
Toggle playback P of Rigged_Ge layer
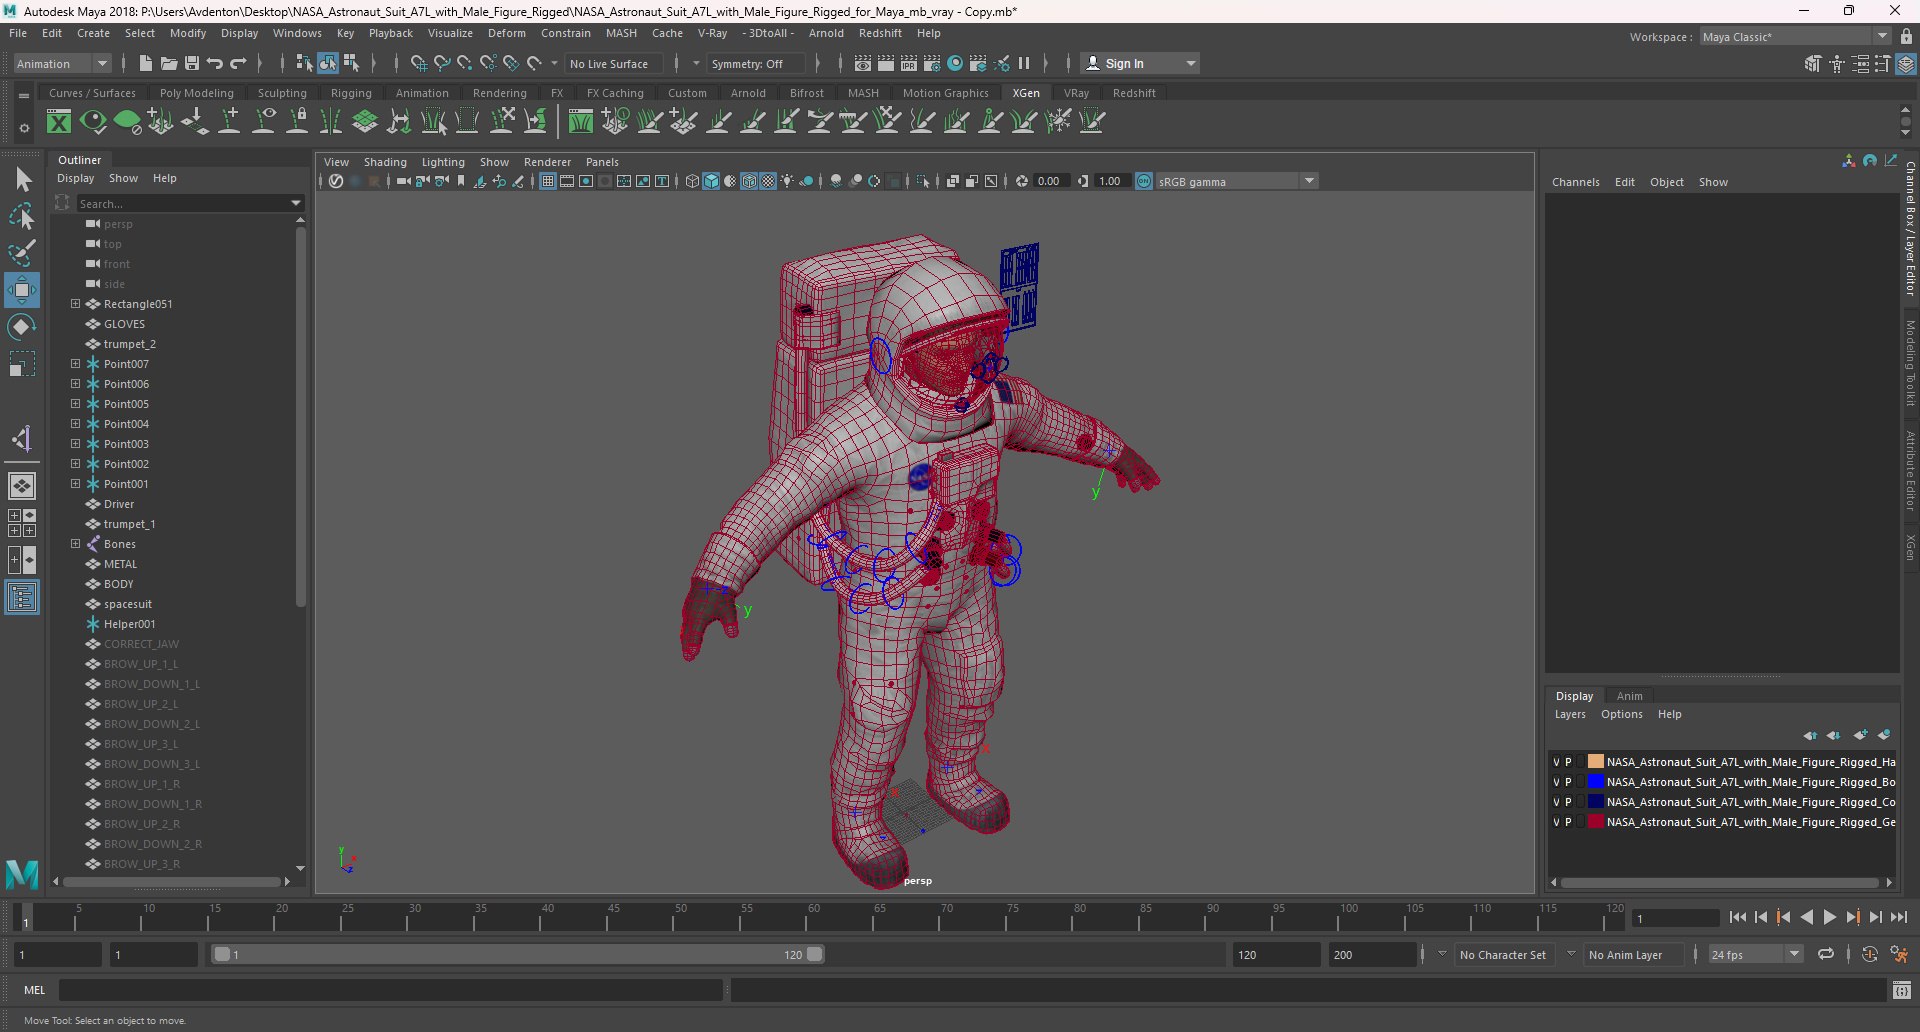(1568, 822)
